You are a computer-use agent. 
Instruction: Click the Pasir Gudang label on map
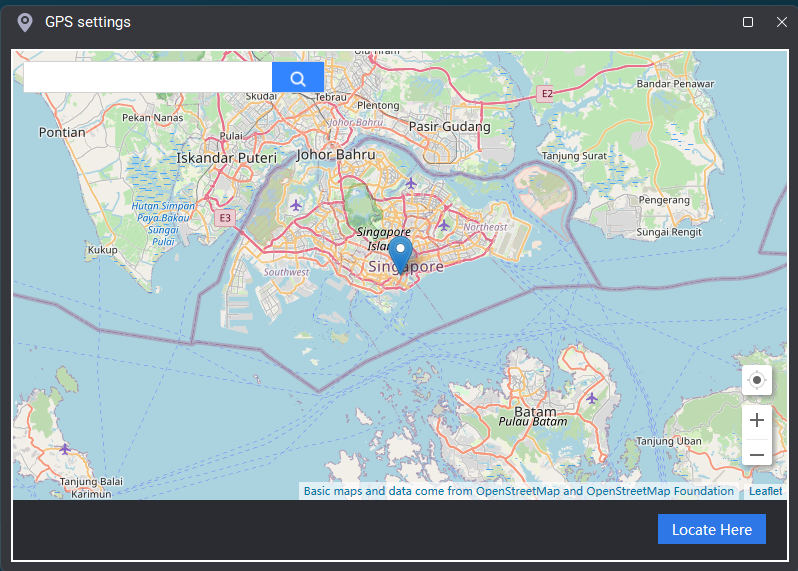450,127
